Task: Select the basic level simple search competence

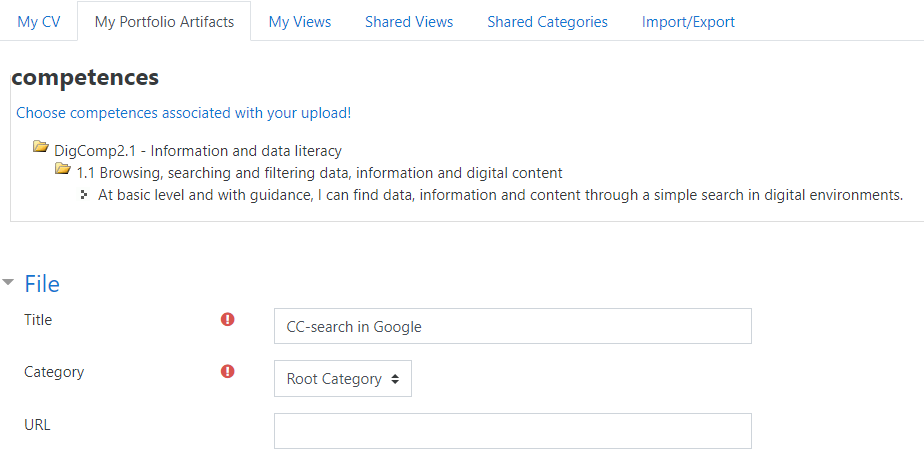Action: (x=500, y=194)
